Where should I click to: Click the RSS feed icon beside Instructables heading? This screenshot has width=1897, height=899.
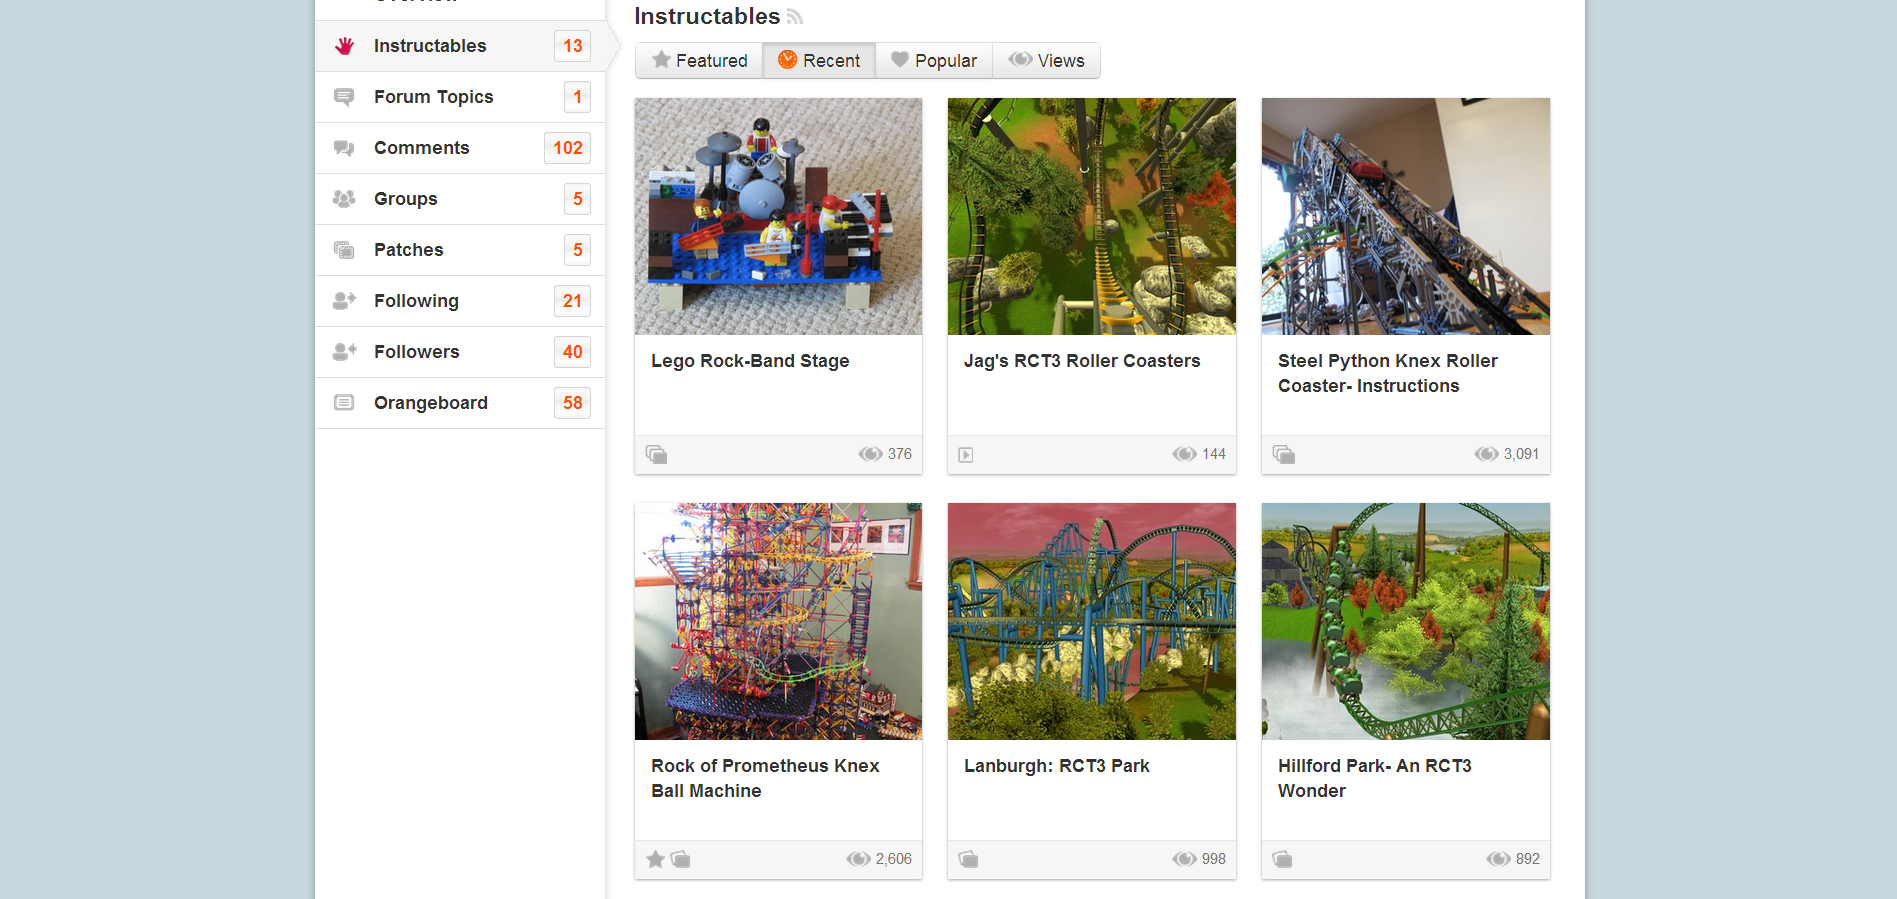(795, 17)
